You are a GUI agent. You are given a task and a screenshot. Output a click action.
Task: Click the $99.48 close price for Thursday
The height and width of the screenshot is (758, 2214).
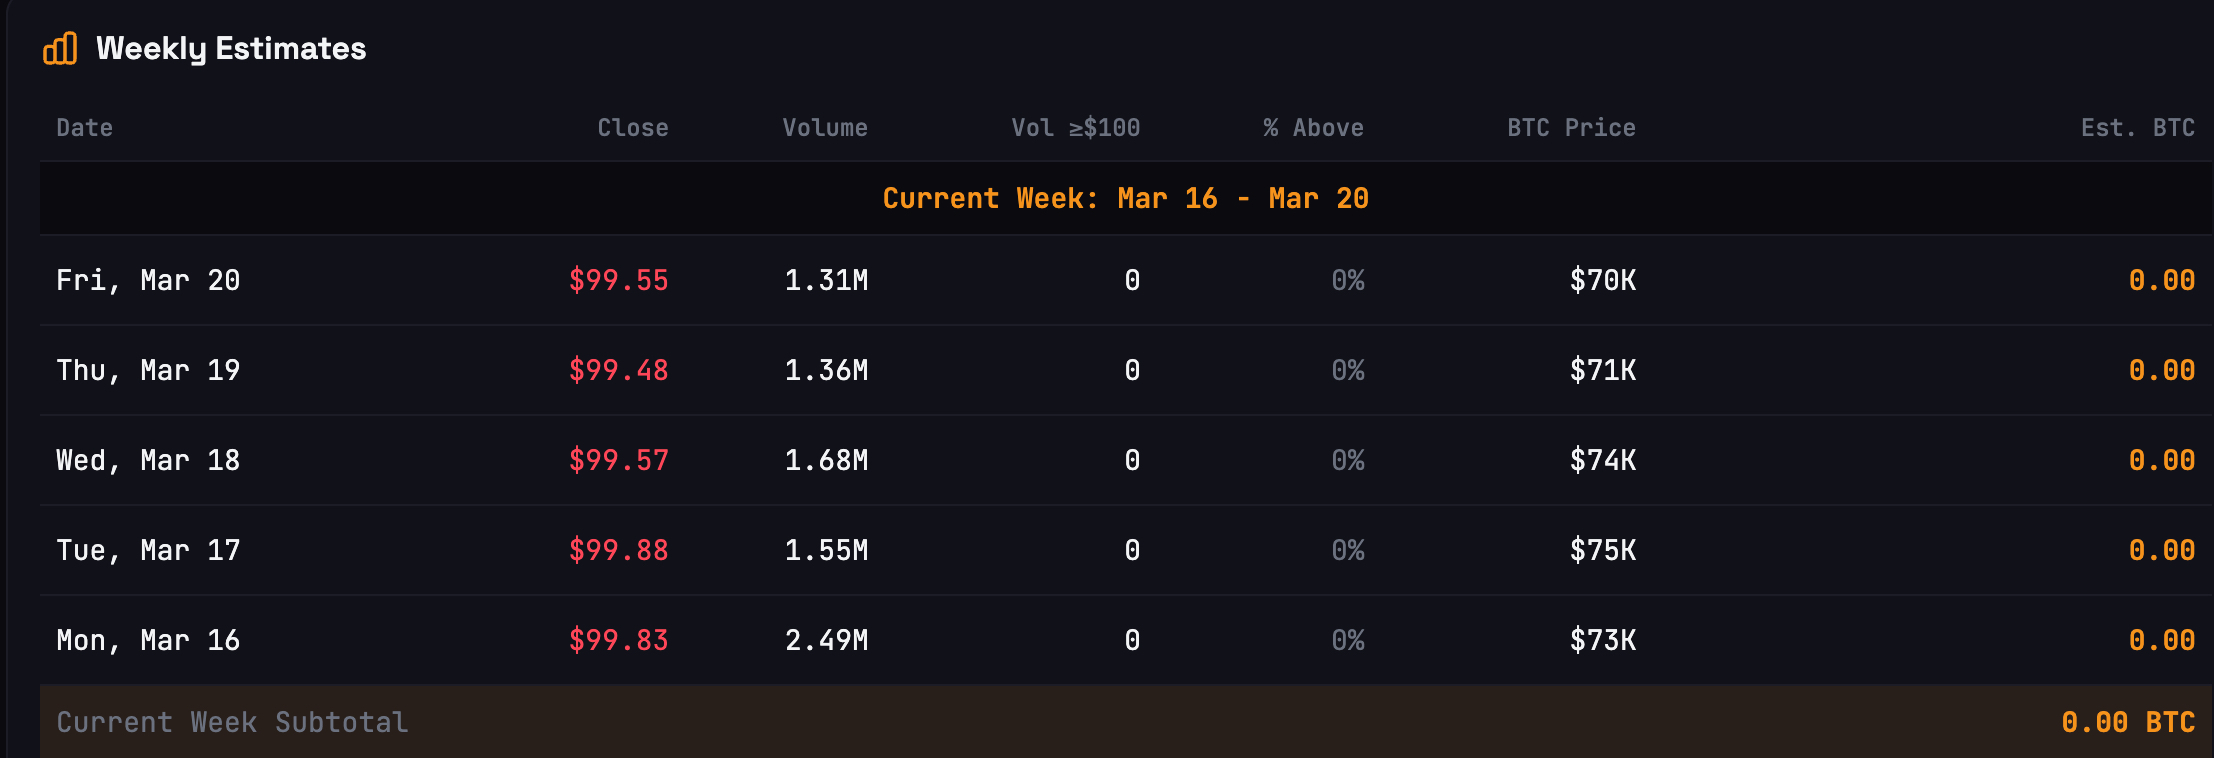click(x=618, y=370)
